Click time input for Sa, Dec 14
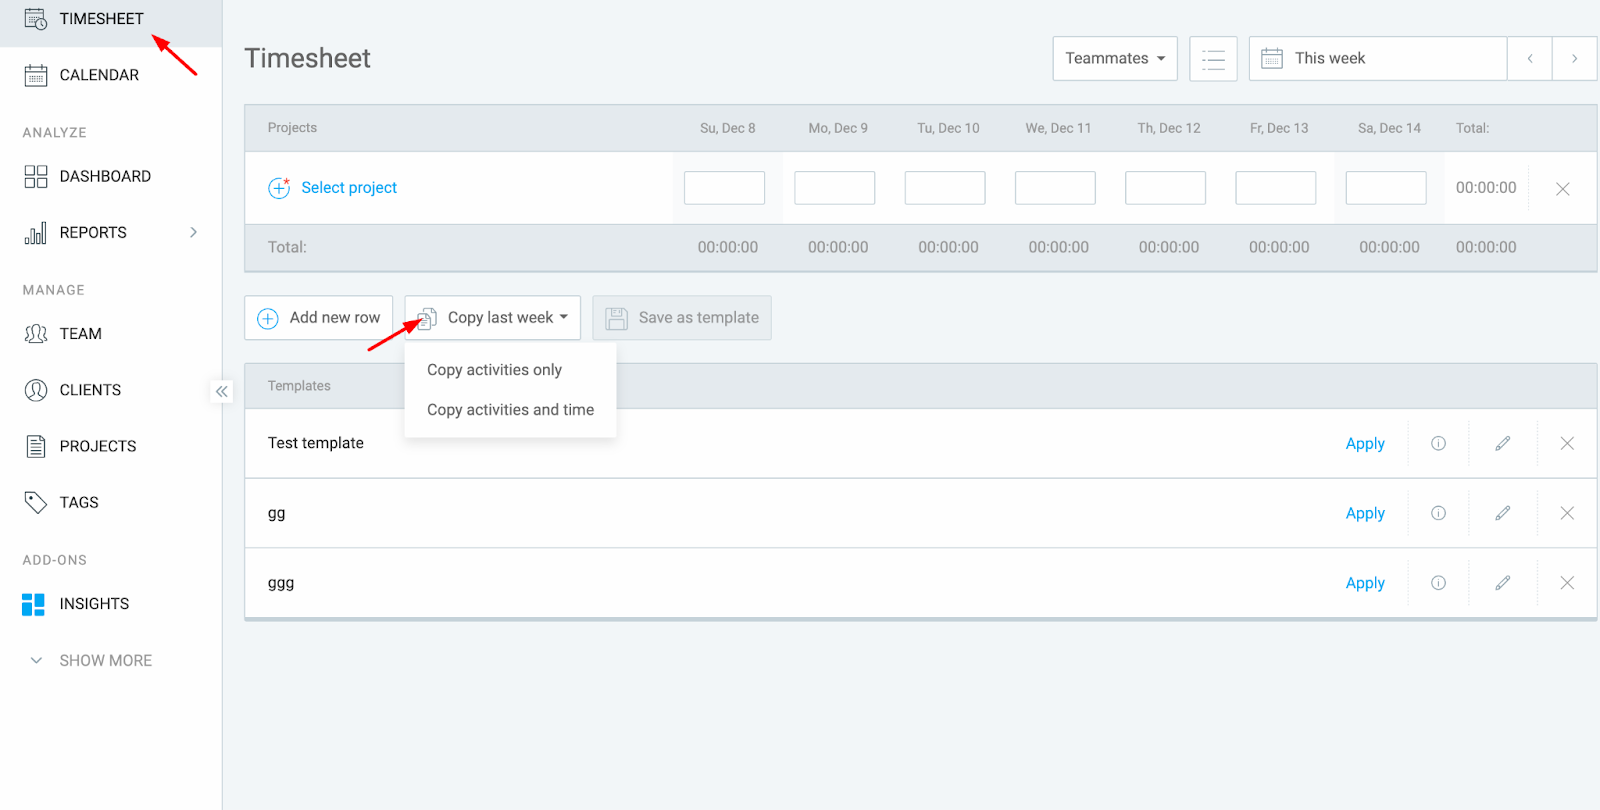Screen dimensions: 1600x810 (1386, 188)
